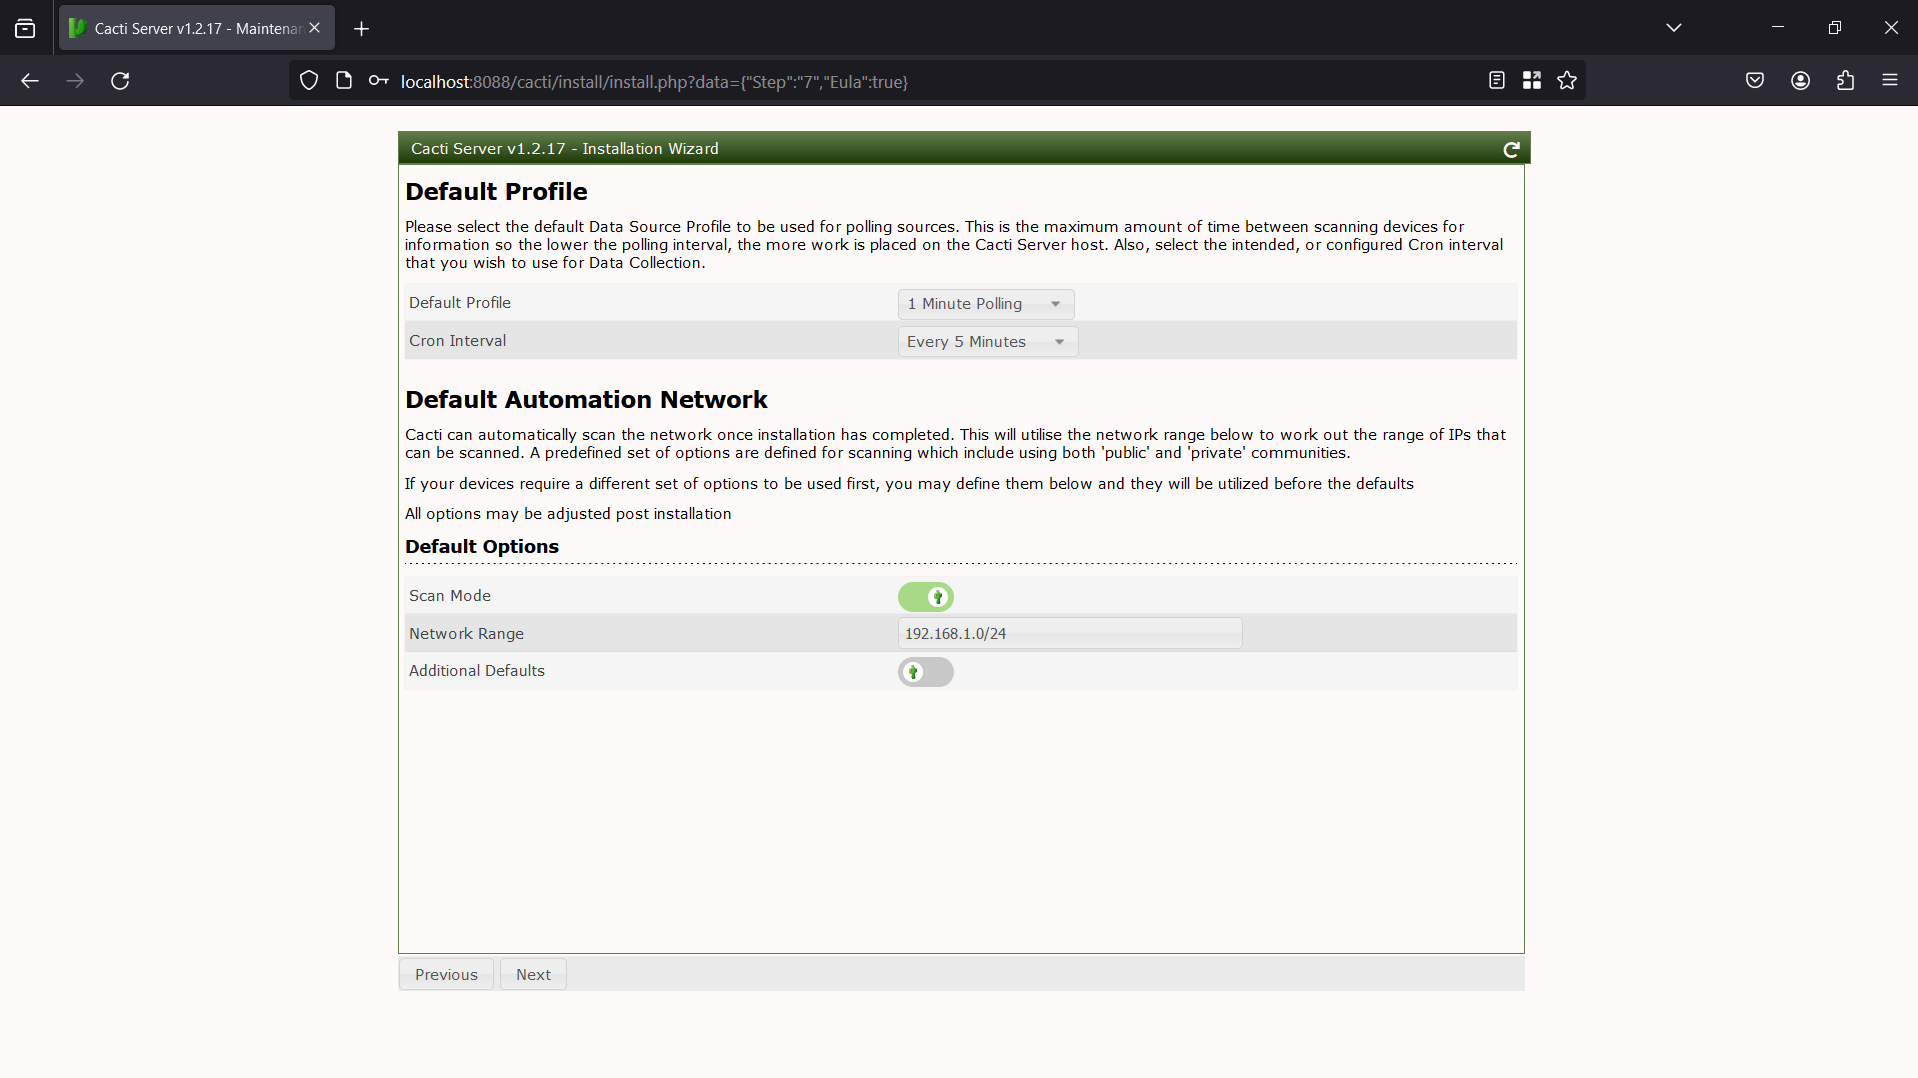Click the page info document icon
The image size is (1918, 1078).
344,81
